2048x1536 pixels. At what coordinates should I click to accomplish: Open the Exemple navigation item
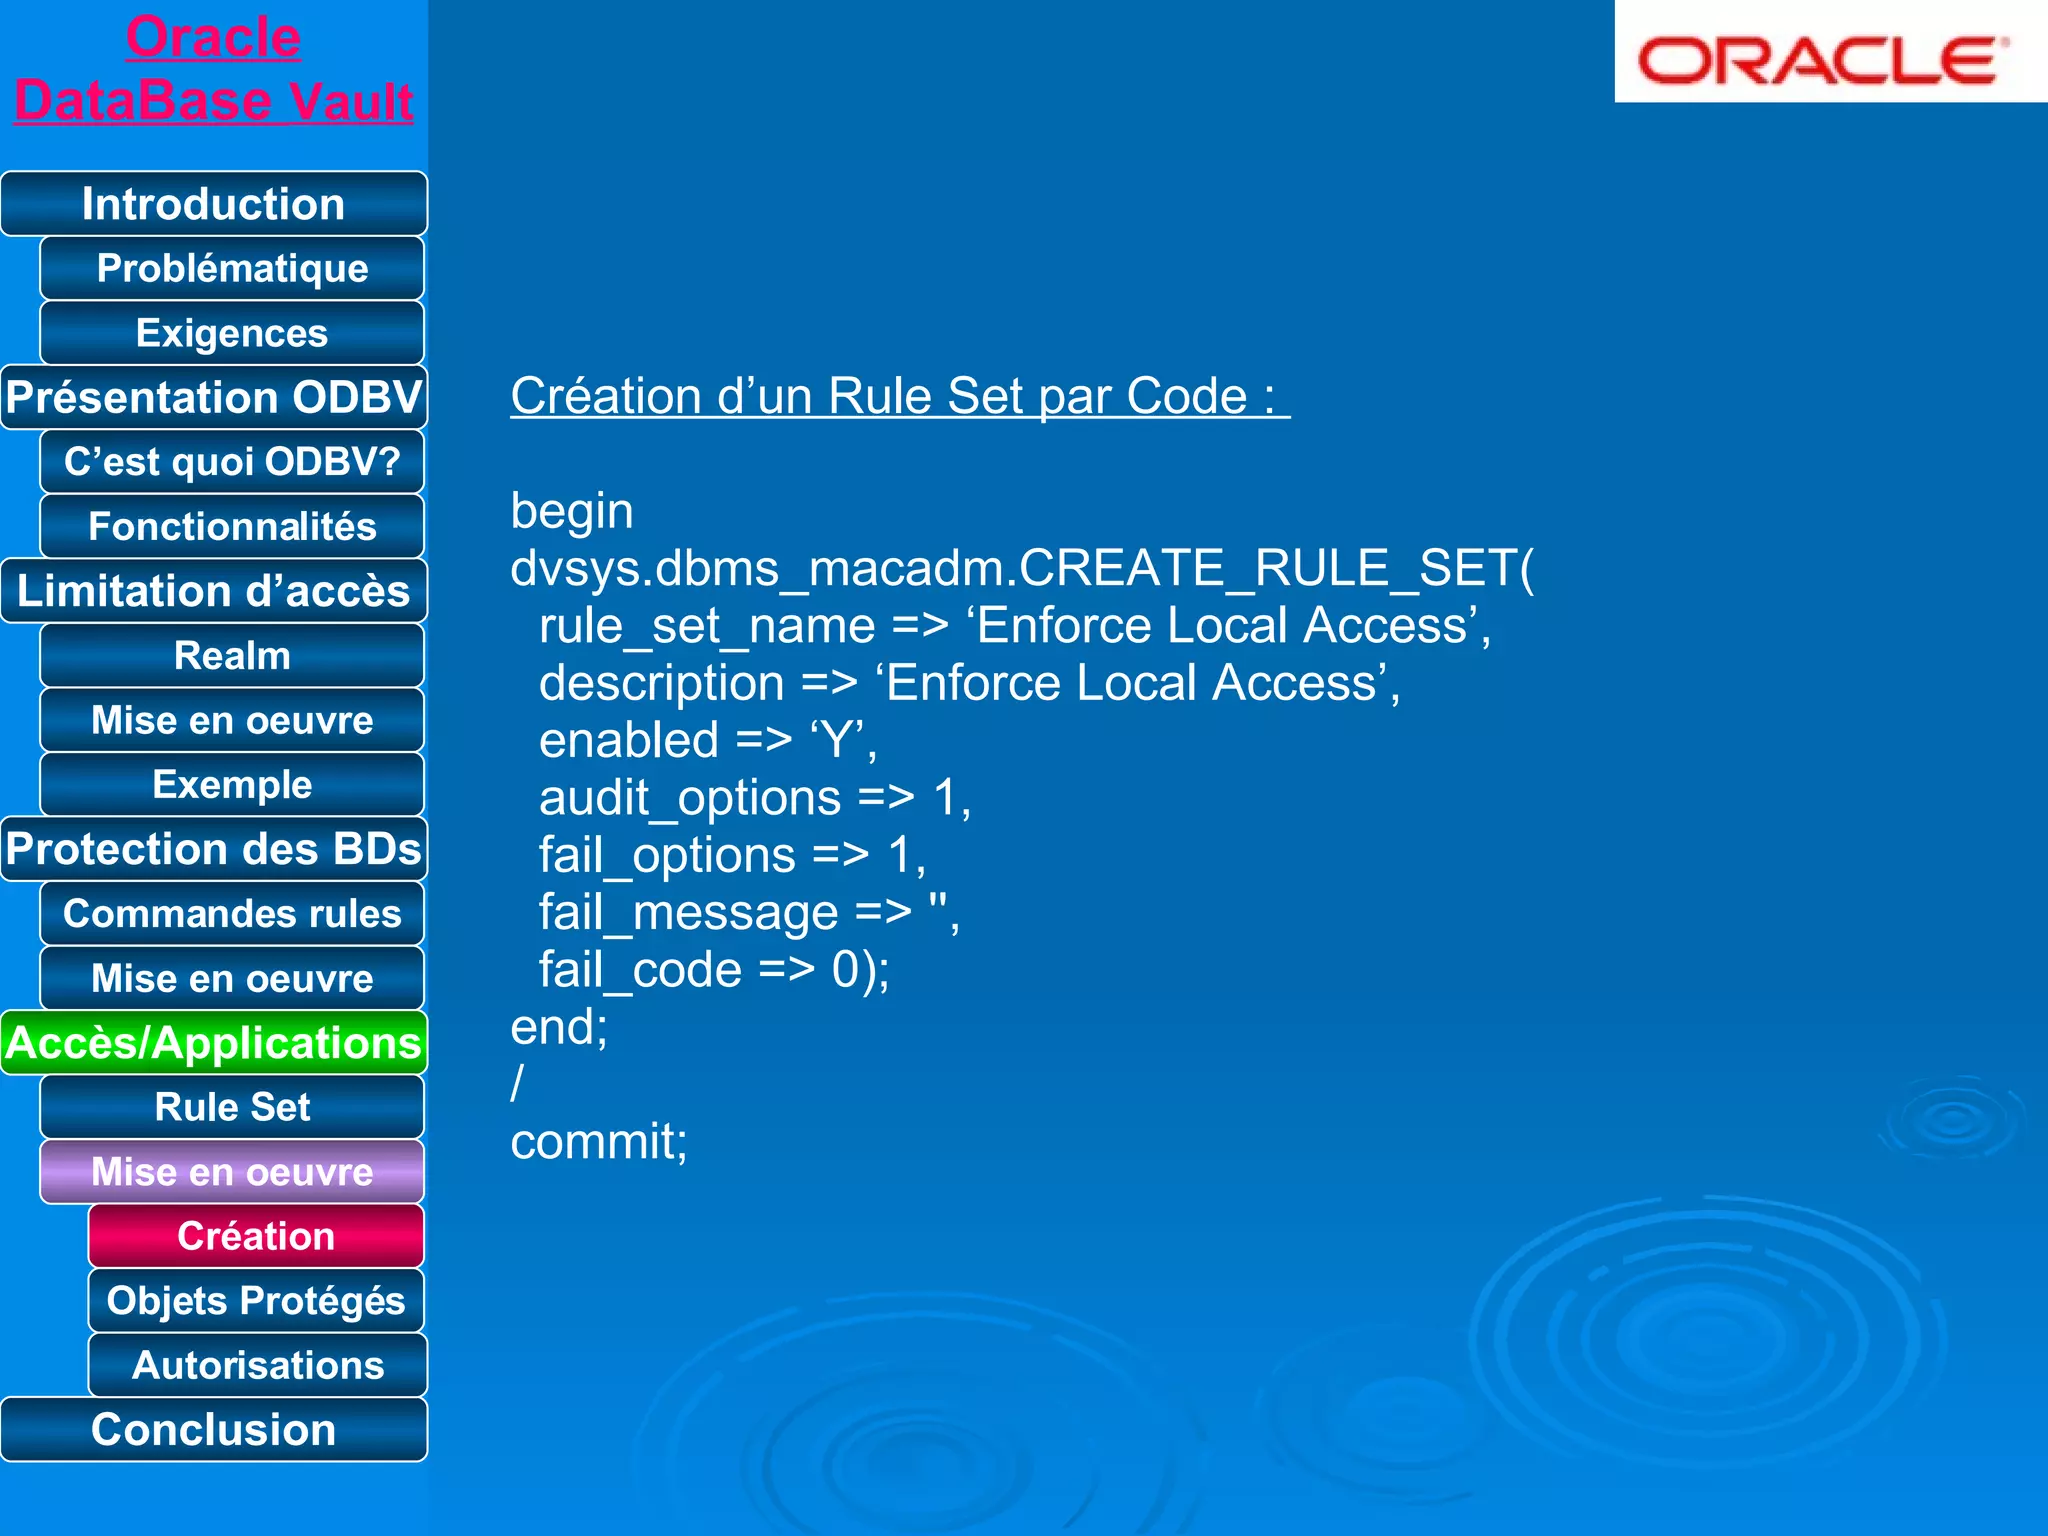click(232, 785)
